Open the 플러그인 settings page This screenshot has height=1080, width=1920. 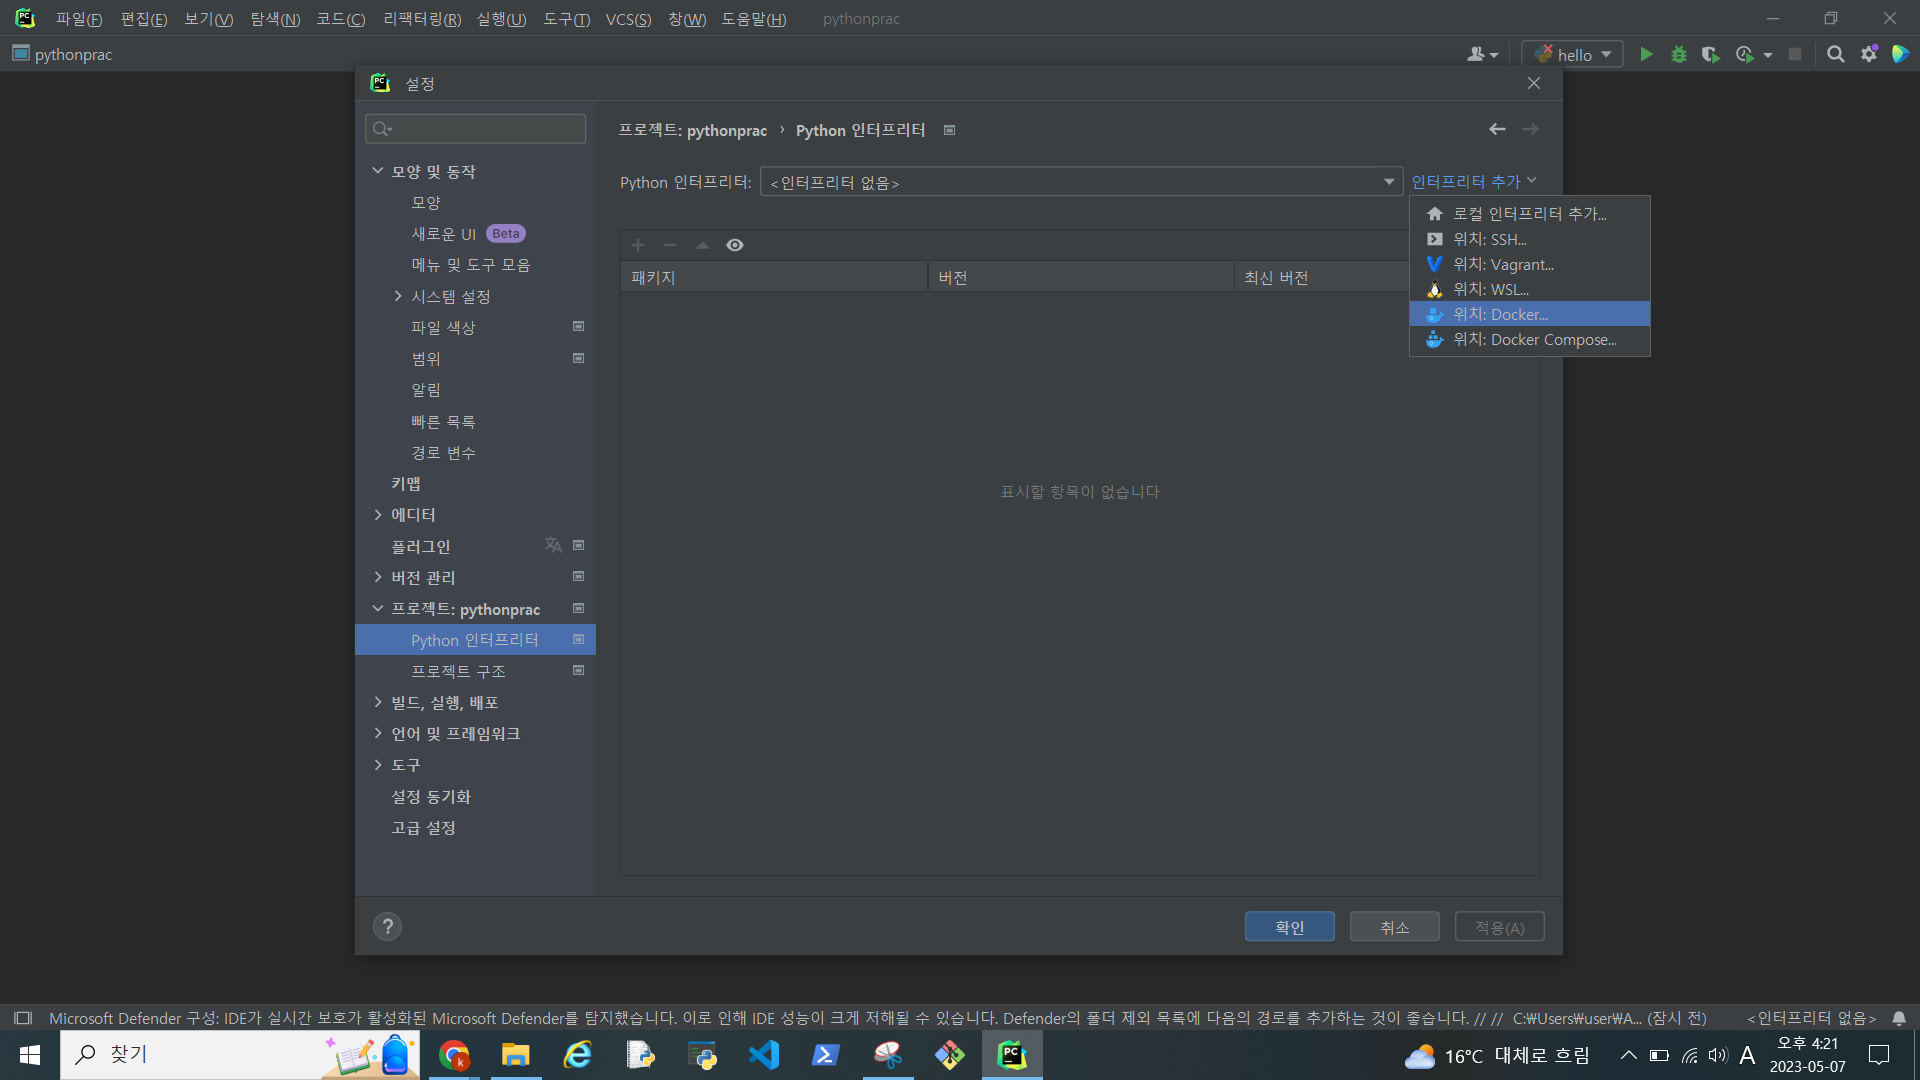(x=475, y=546)
